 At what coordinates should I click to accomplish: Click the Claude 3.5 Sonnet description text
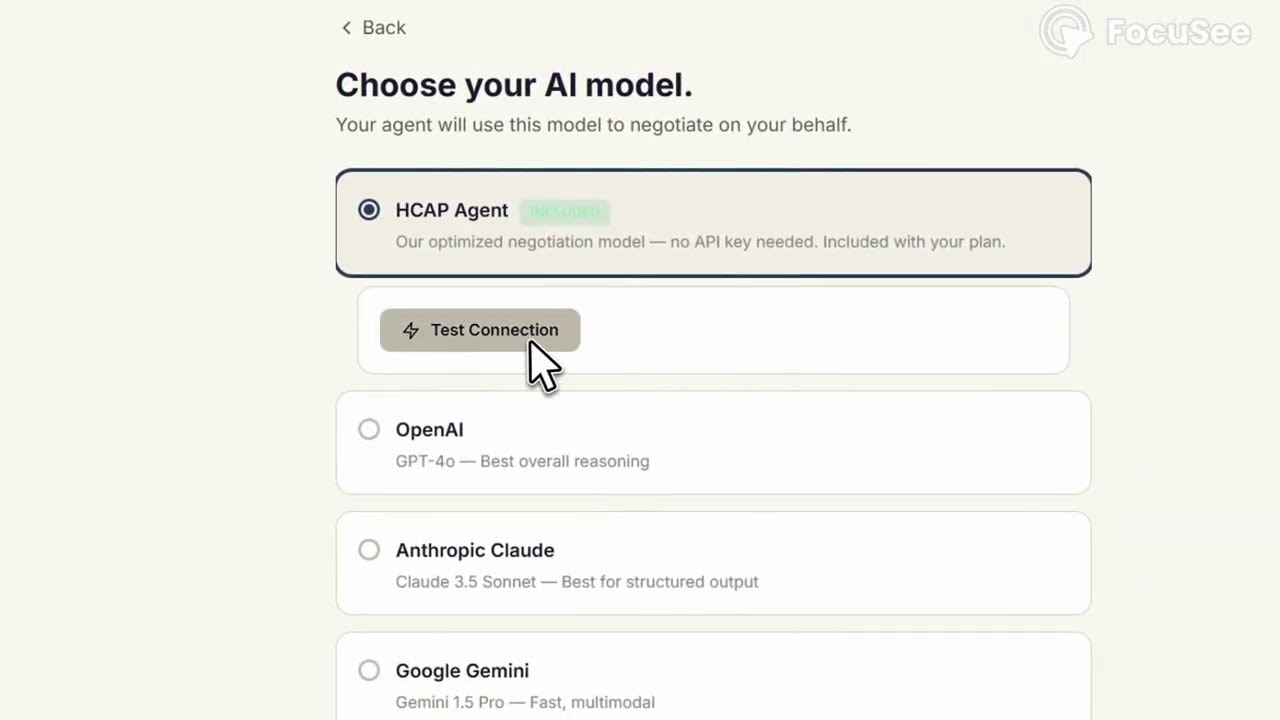point(577,581)
